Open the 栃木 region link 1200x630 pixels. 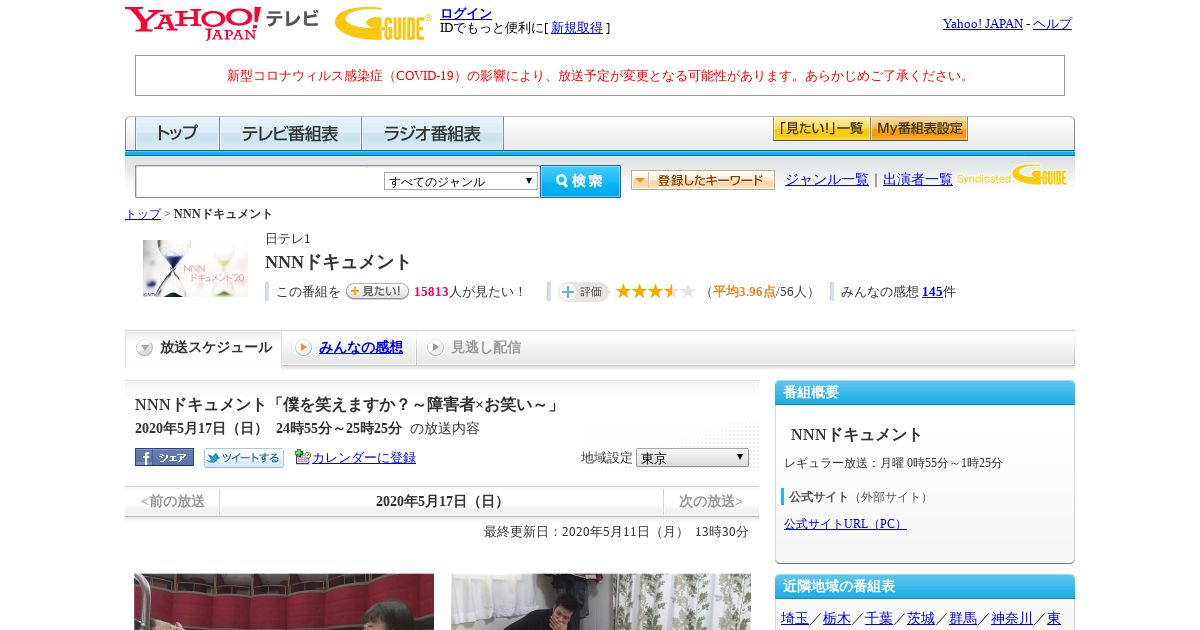point(837,619)
